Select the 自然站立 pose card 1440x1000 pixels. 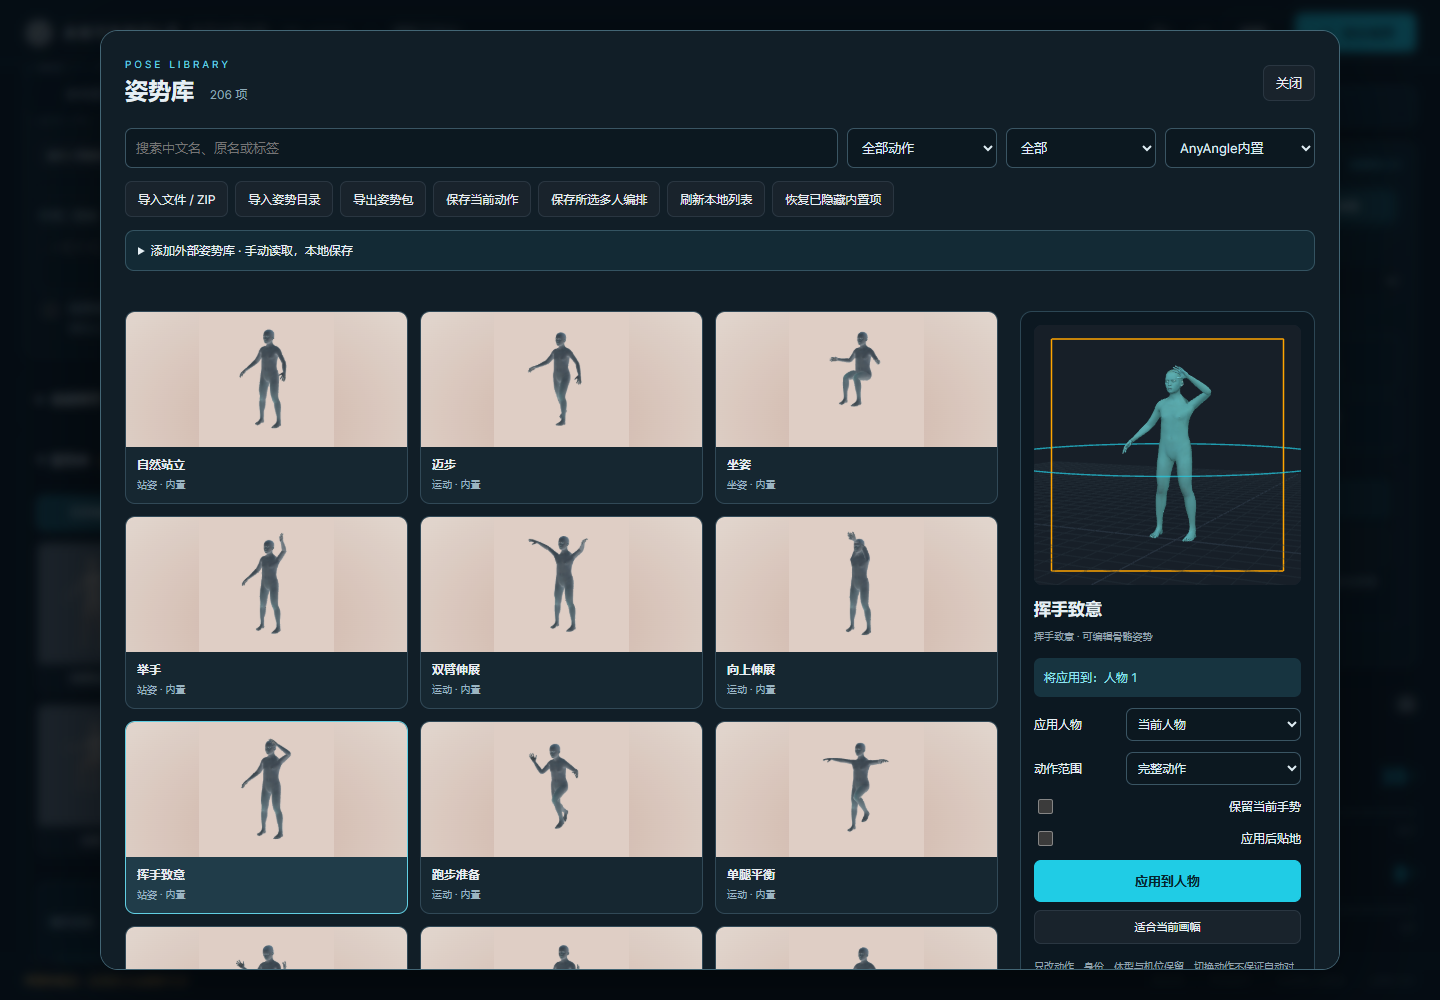[x=266, y=407]
